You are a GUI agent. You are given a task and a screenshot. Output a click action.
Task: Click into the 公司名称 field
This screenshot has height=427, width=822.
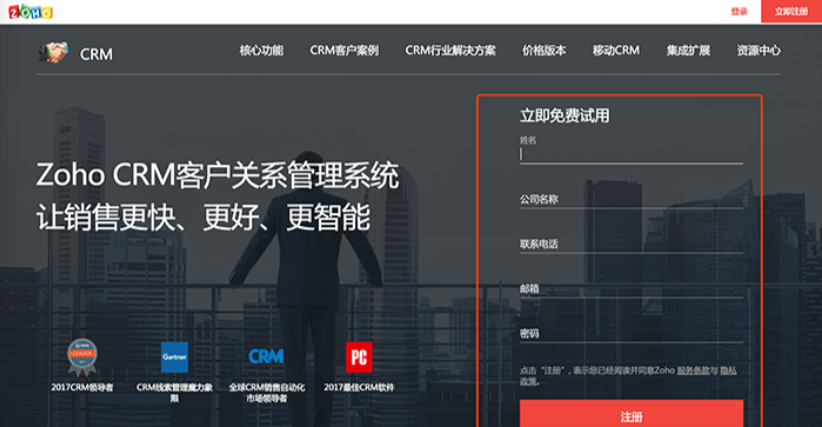(630, 200)
